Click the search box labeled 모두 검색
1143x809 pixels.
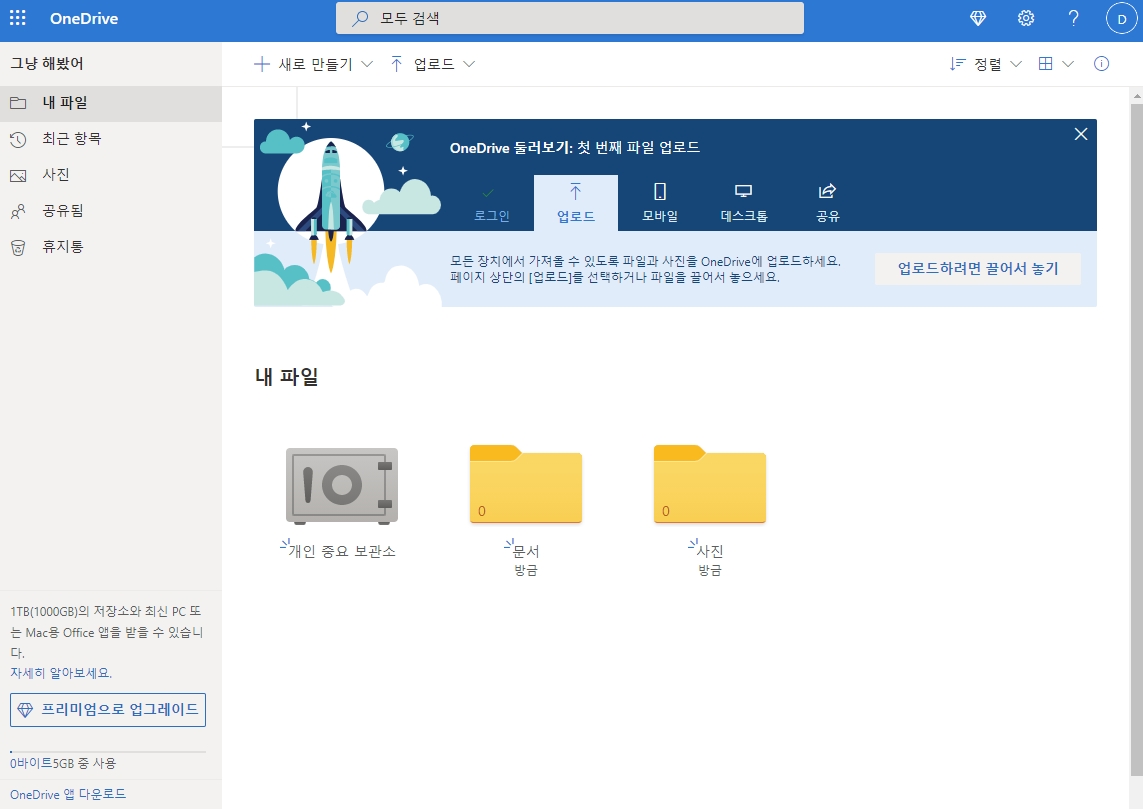(569, 18)
